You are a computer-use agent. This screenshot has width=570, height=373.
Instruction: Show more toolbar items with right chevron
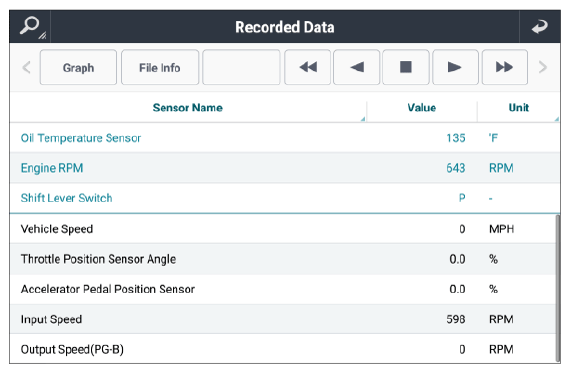[x=542, y=67]
